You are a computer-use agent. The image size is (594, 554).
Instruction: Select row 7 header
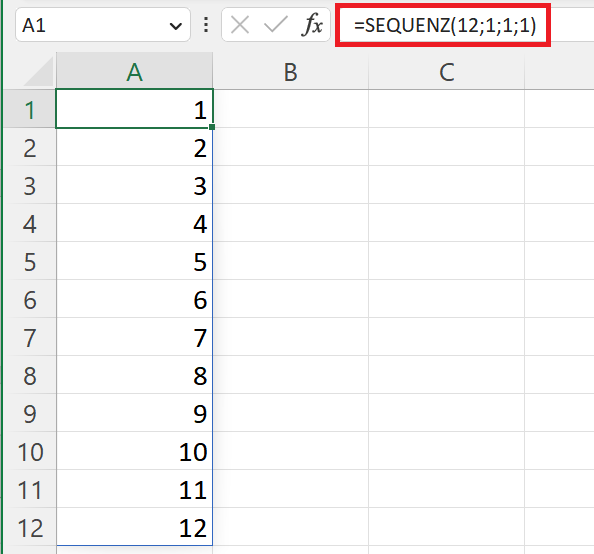(x=30, y=337)
